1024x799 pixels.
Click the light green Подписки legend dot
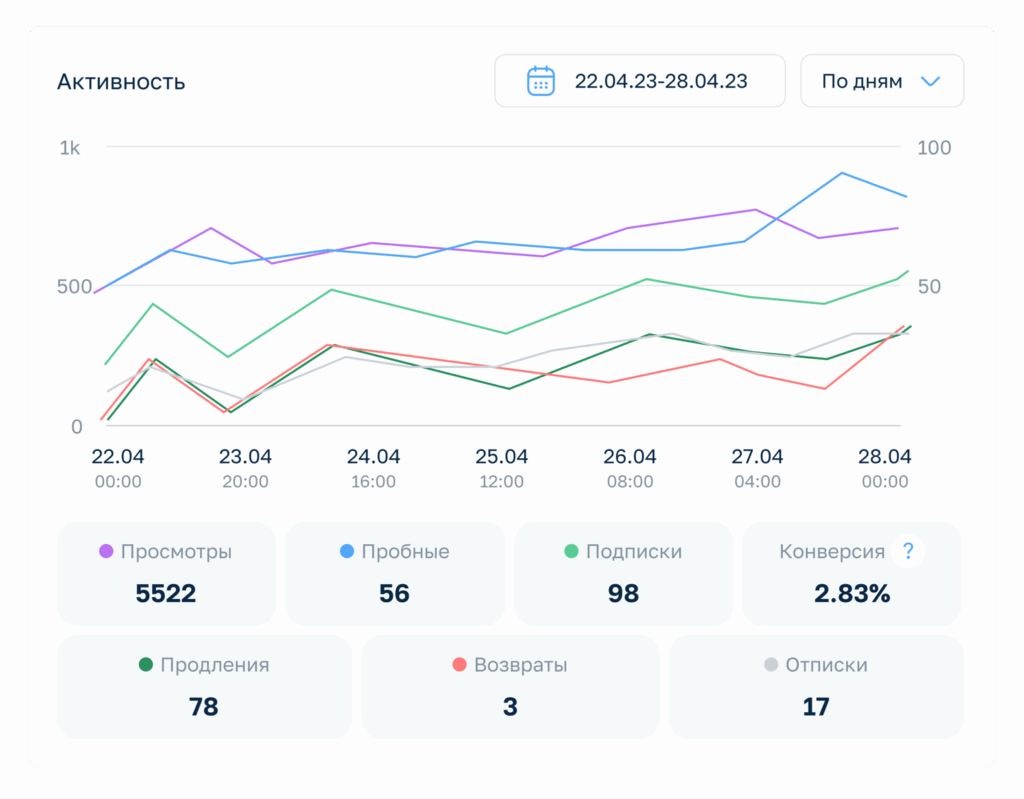click(x=571, y=551)
